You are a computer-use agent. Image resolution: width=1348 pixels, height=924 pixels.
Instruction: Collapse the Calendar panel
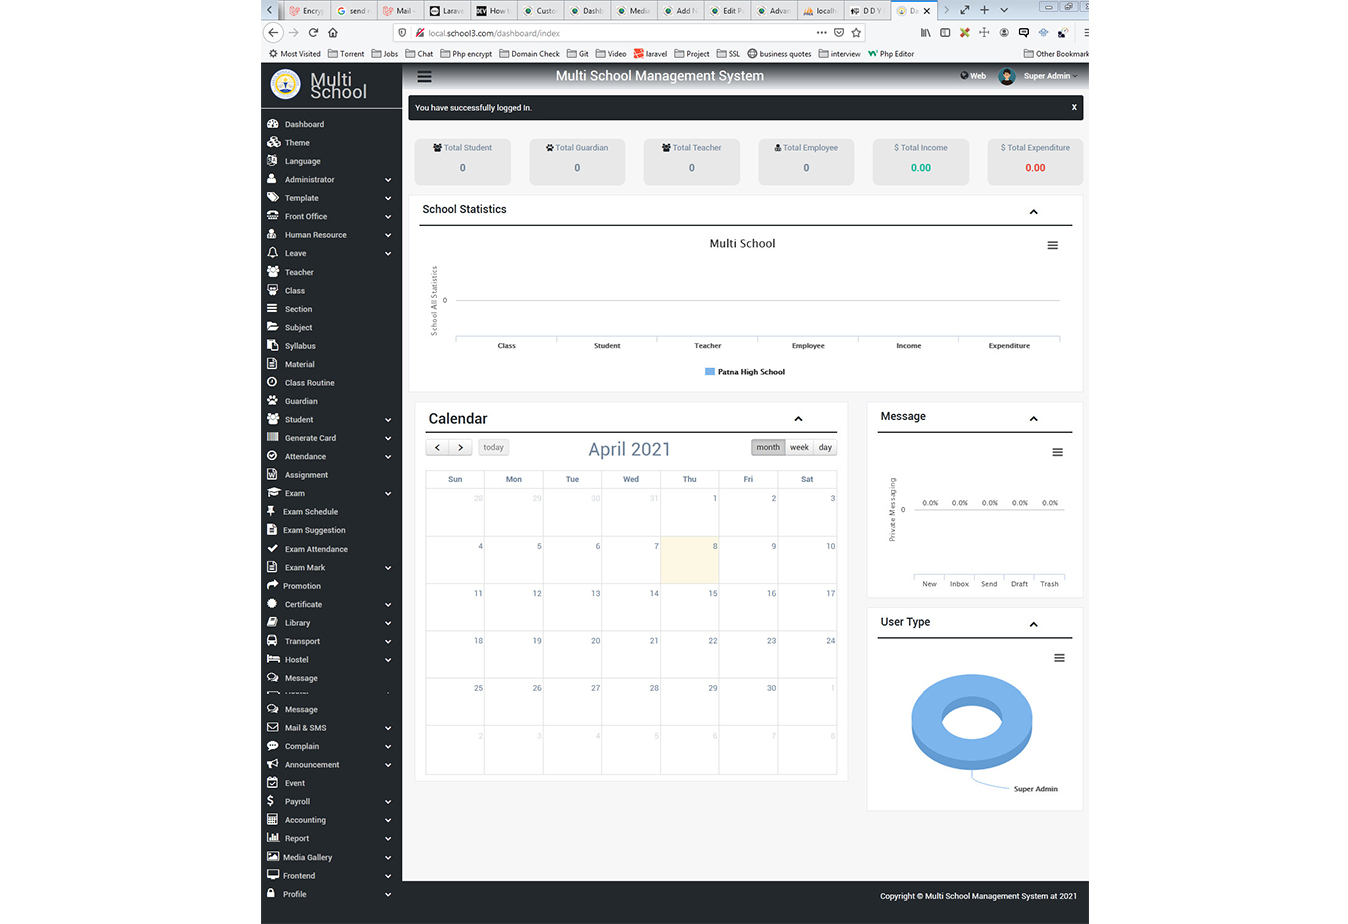798,419
